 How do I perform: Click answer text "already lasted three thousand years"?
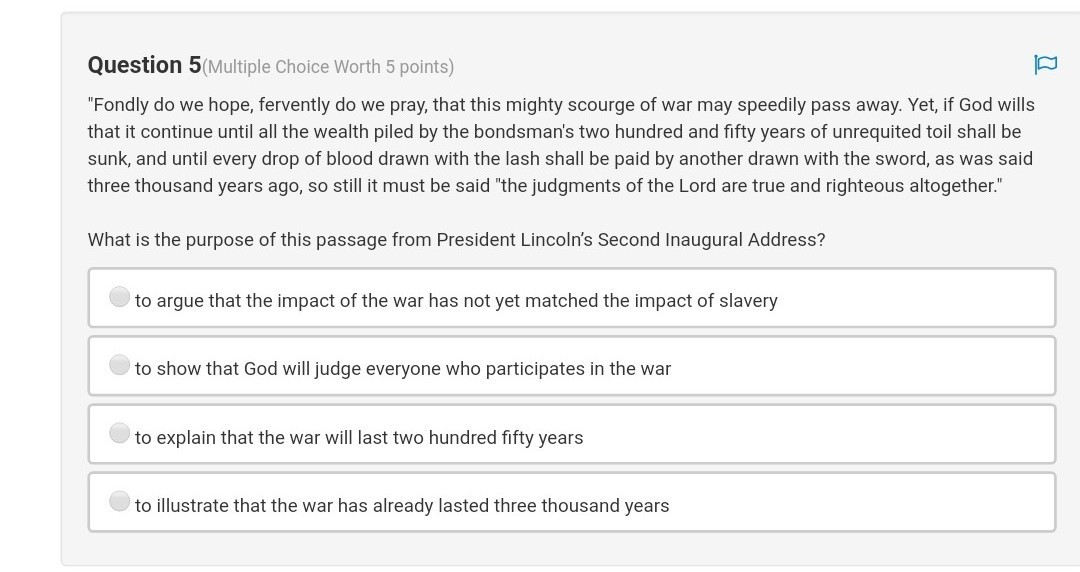click(402, 506)
